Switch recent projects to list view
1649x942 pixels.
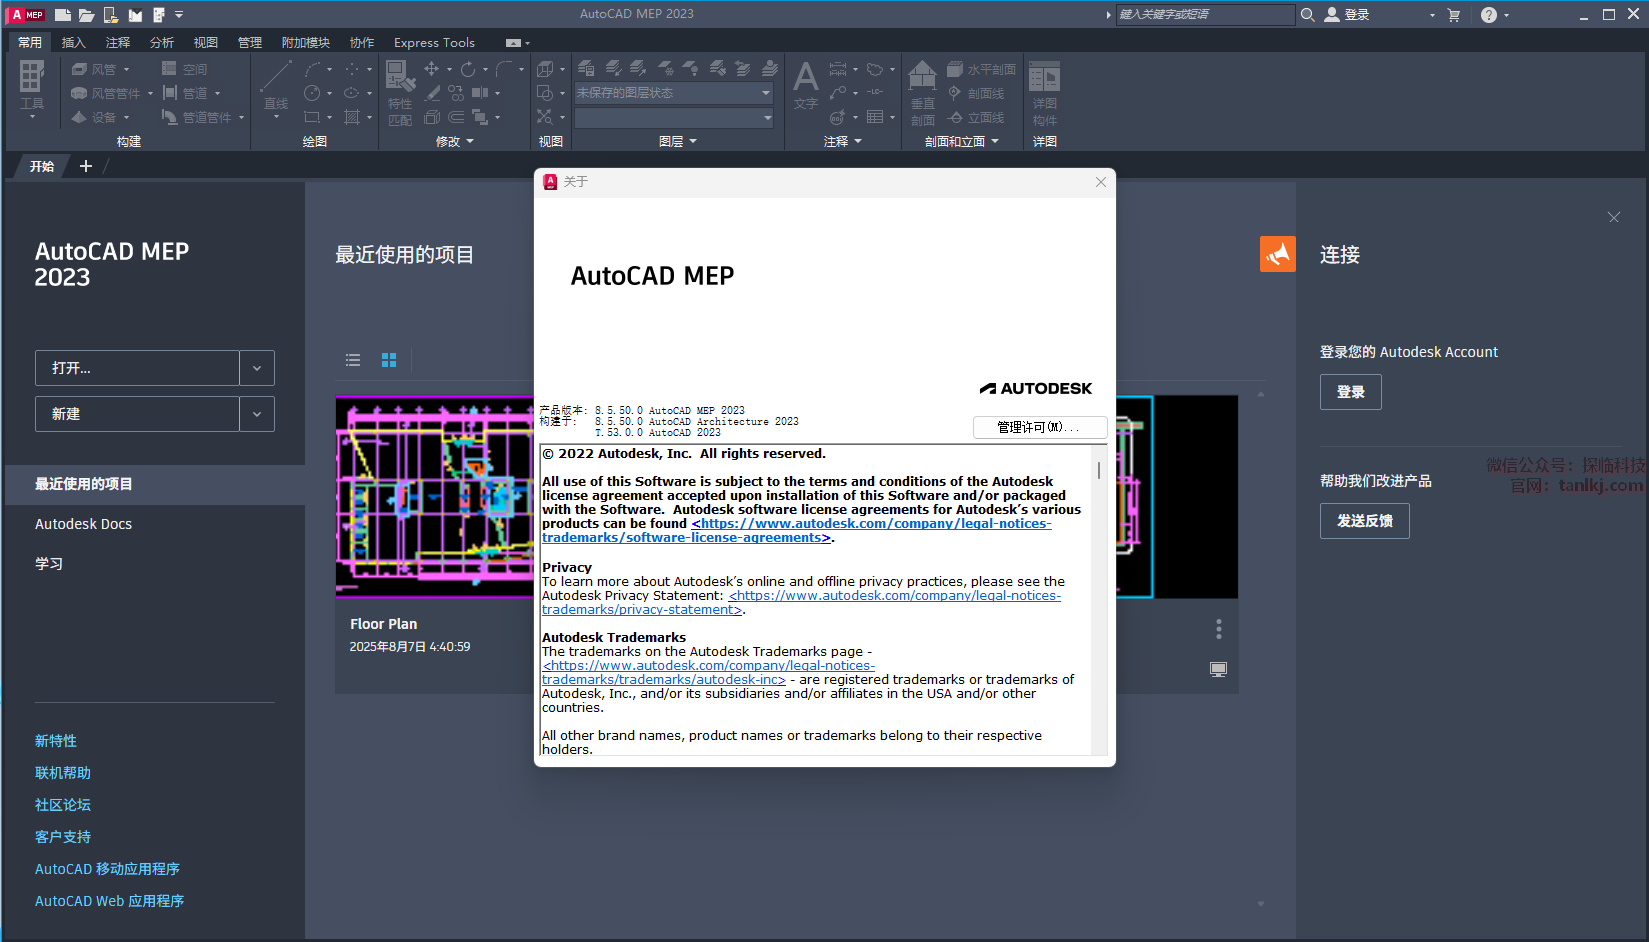[353, 360]
